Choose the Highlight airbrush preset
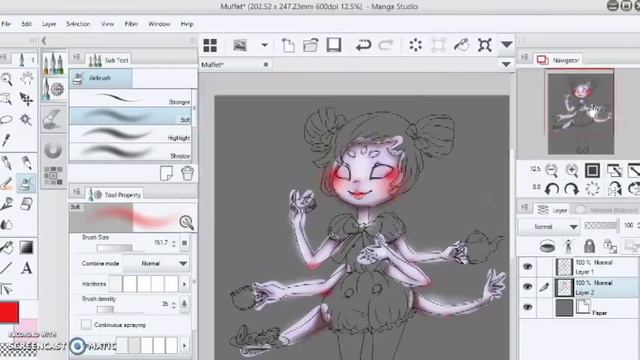640x360 pixels. pos(131,134)
